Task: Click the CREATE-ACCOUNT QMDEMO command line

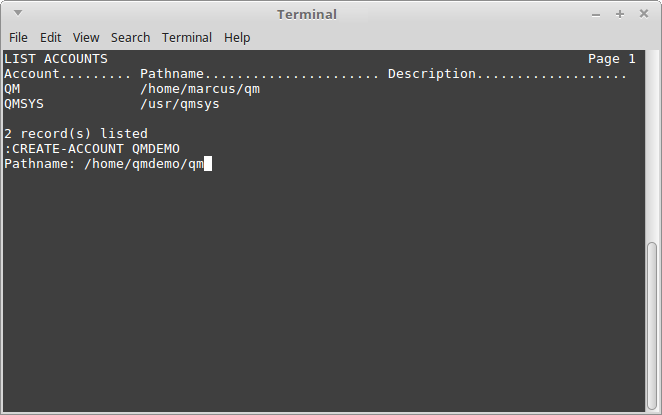Action: [92, 149]
